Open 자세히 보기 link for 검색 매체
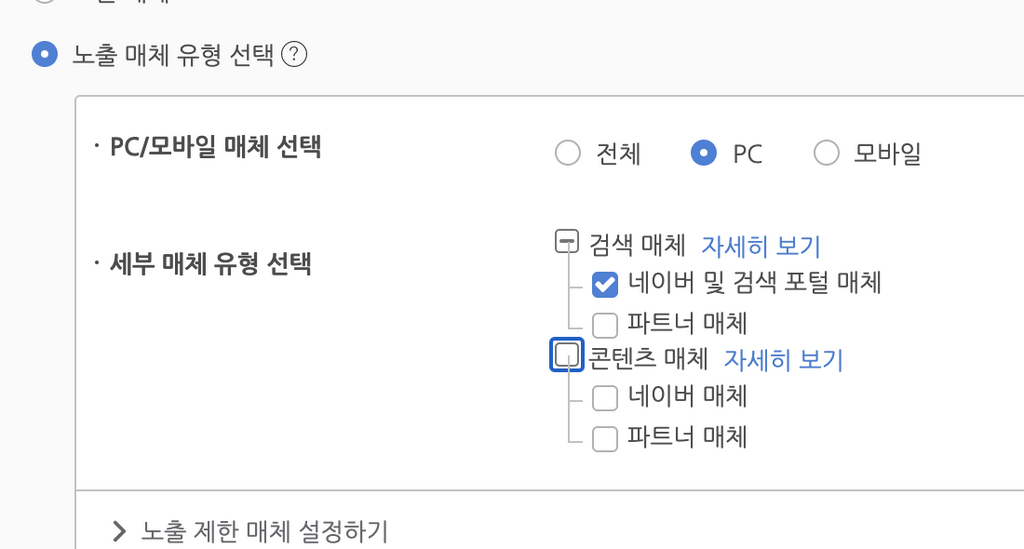 point(761,246)
